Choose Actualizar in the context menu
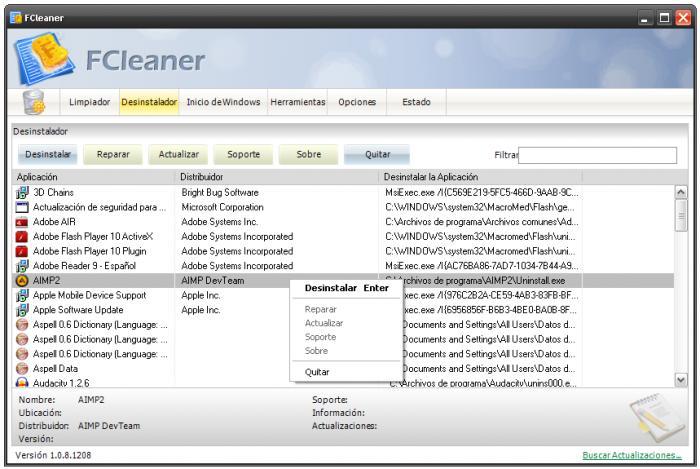The height and width of the screenshot is (469, 700). click(x=346, y=323)
